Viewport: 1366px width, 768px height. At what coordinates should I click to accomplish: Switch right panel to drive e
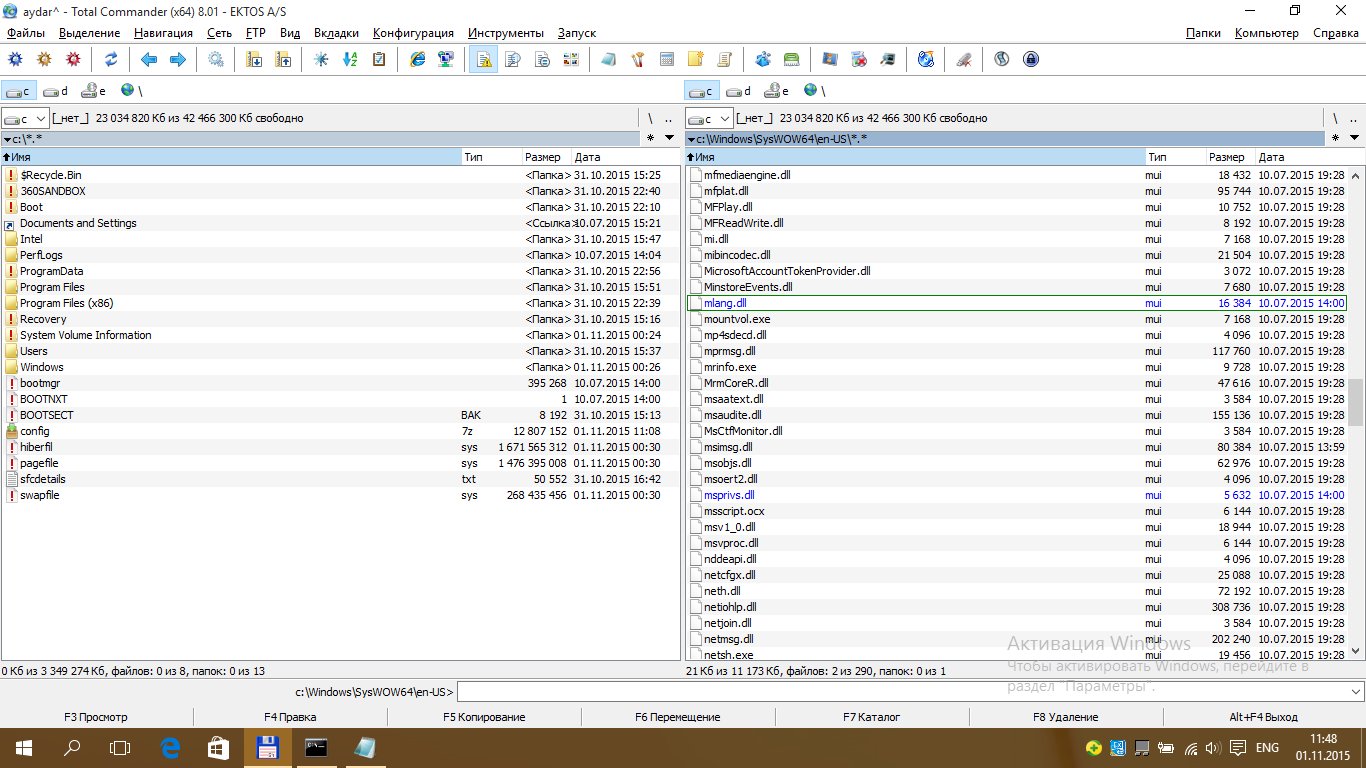coord(777,91)
